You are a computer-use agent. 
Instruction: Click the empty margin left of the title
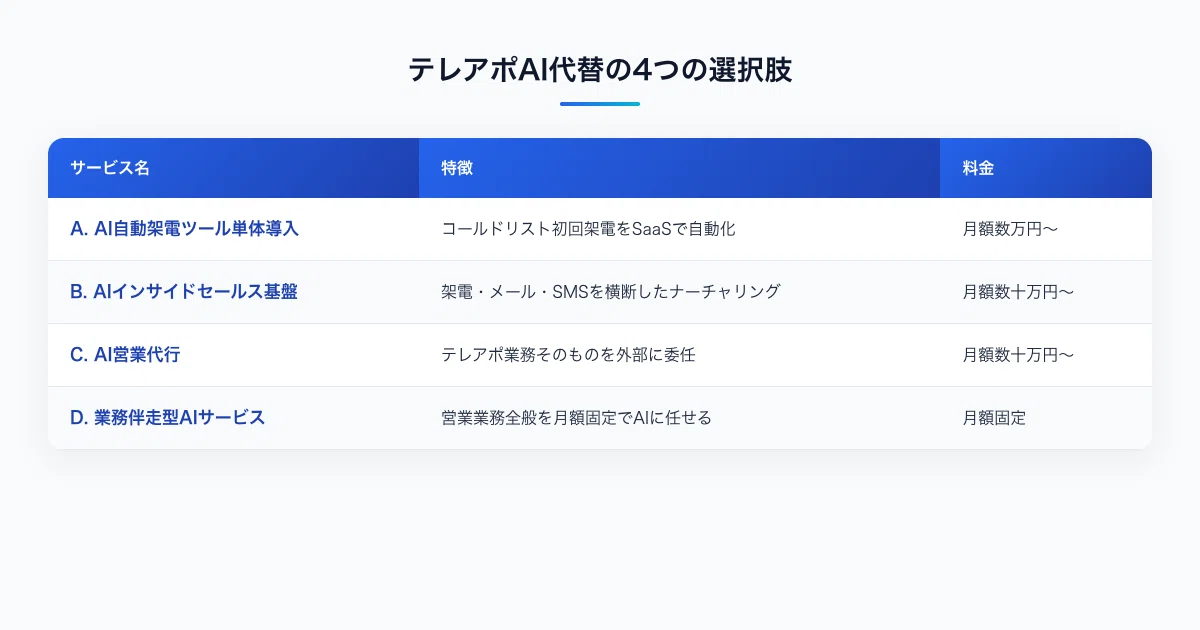[x=200, y=70]
